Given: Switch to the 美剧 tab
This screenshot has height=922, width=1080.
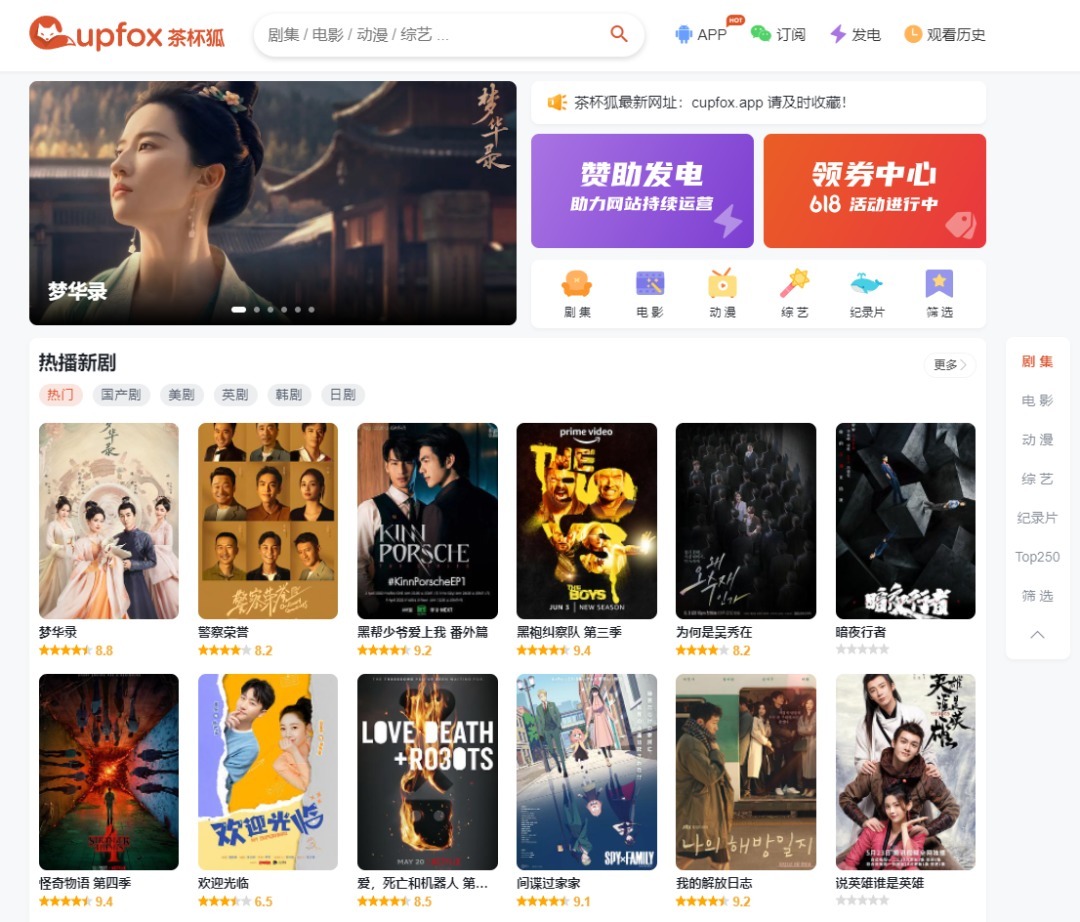Looking at the screenshot, I should (181, 395).
